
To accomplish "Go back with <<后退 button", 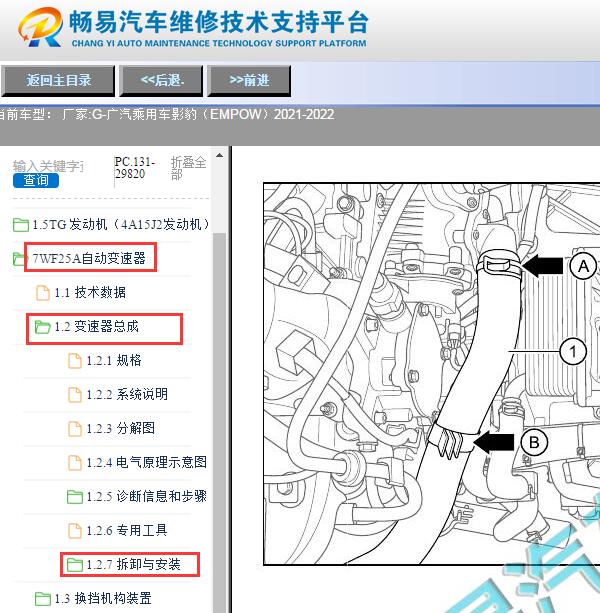I will pyautogui.click(x=161, y=81).
